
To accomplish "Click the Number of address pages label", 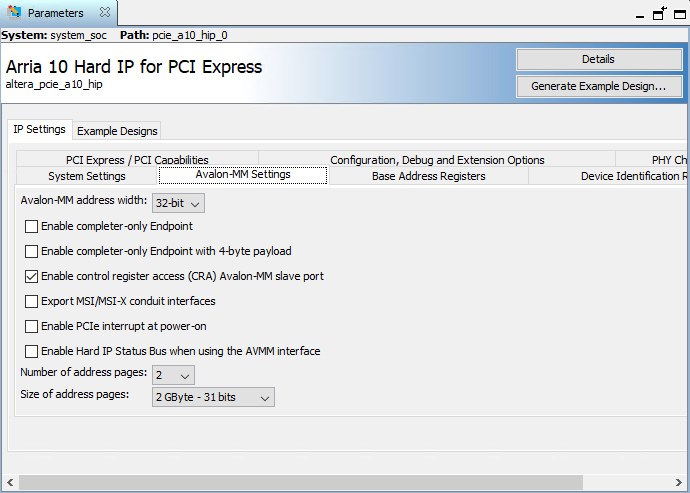I will pyautogui.click(x=84, y=372).
